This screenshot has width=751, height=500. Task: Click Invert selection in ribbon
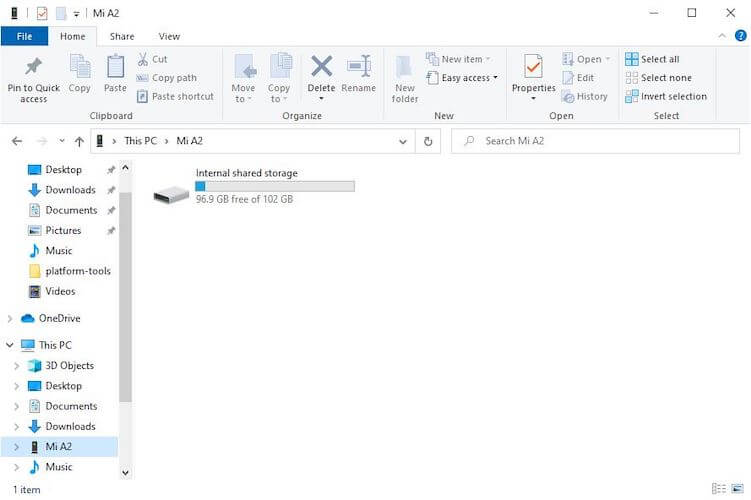point(666,96)
